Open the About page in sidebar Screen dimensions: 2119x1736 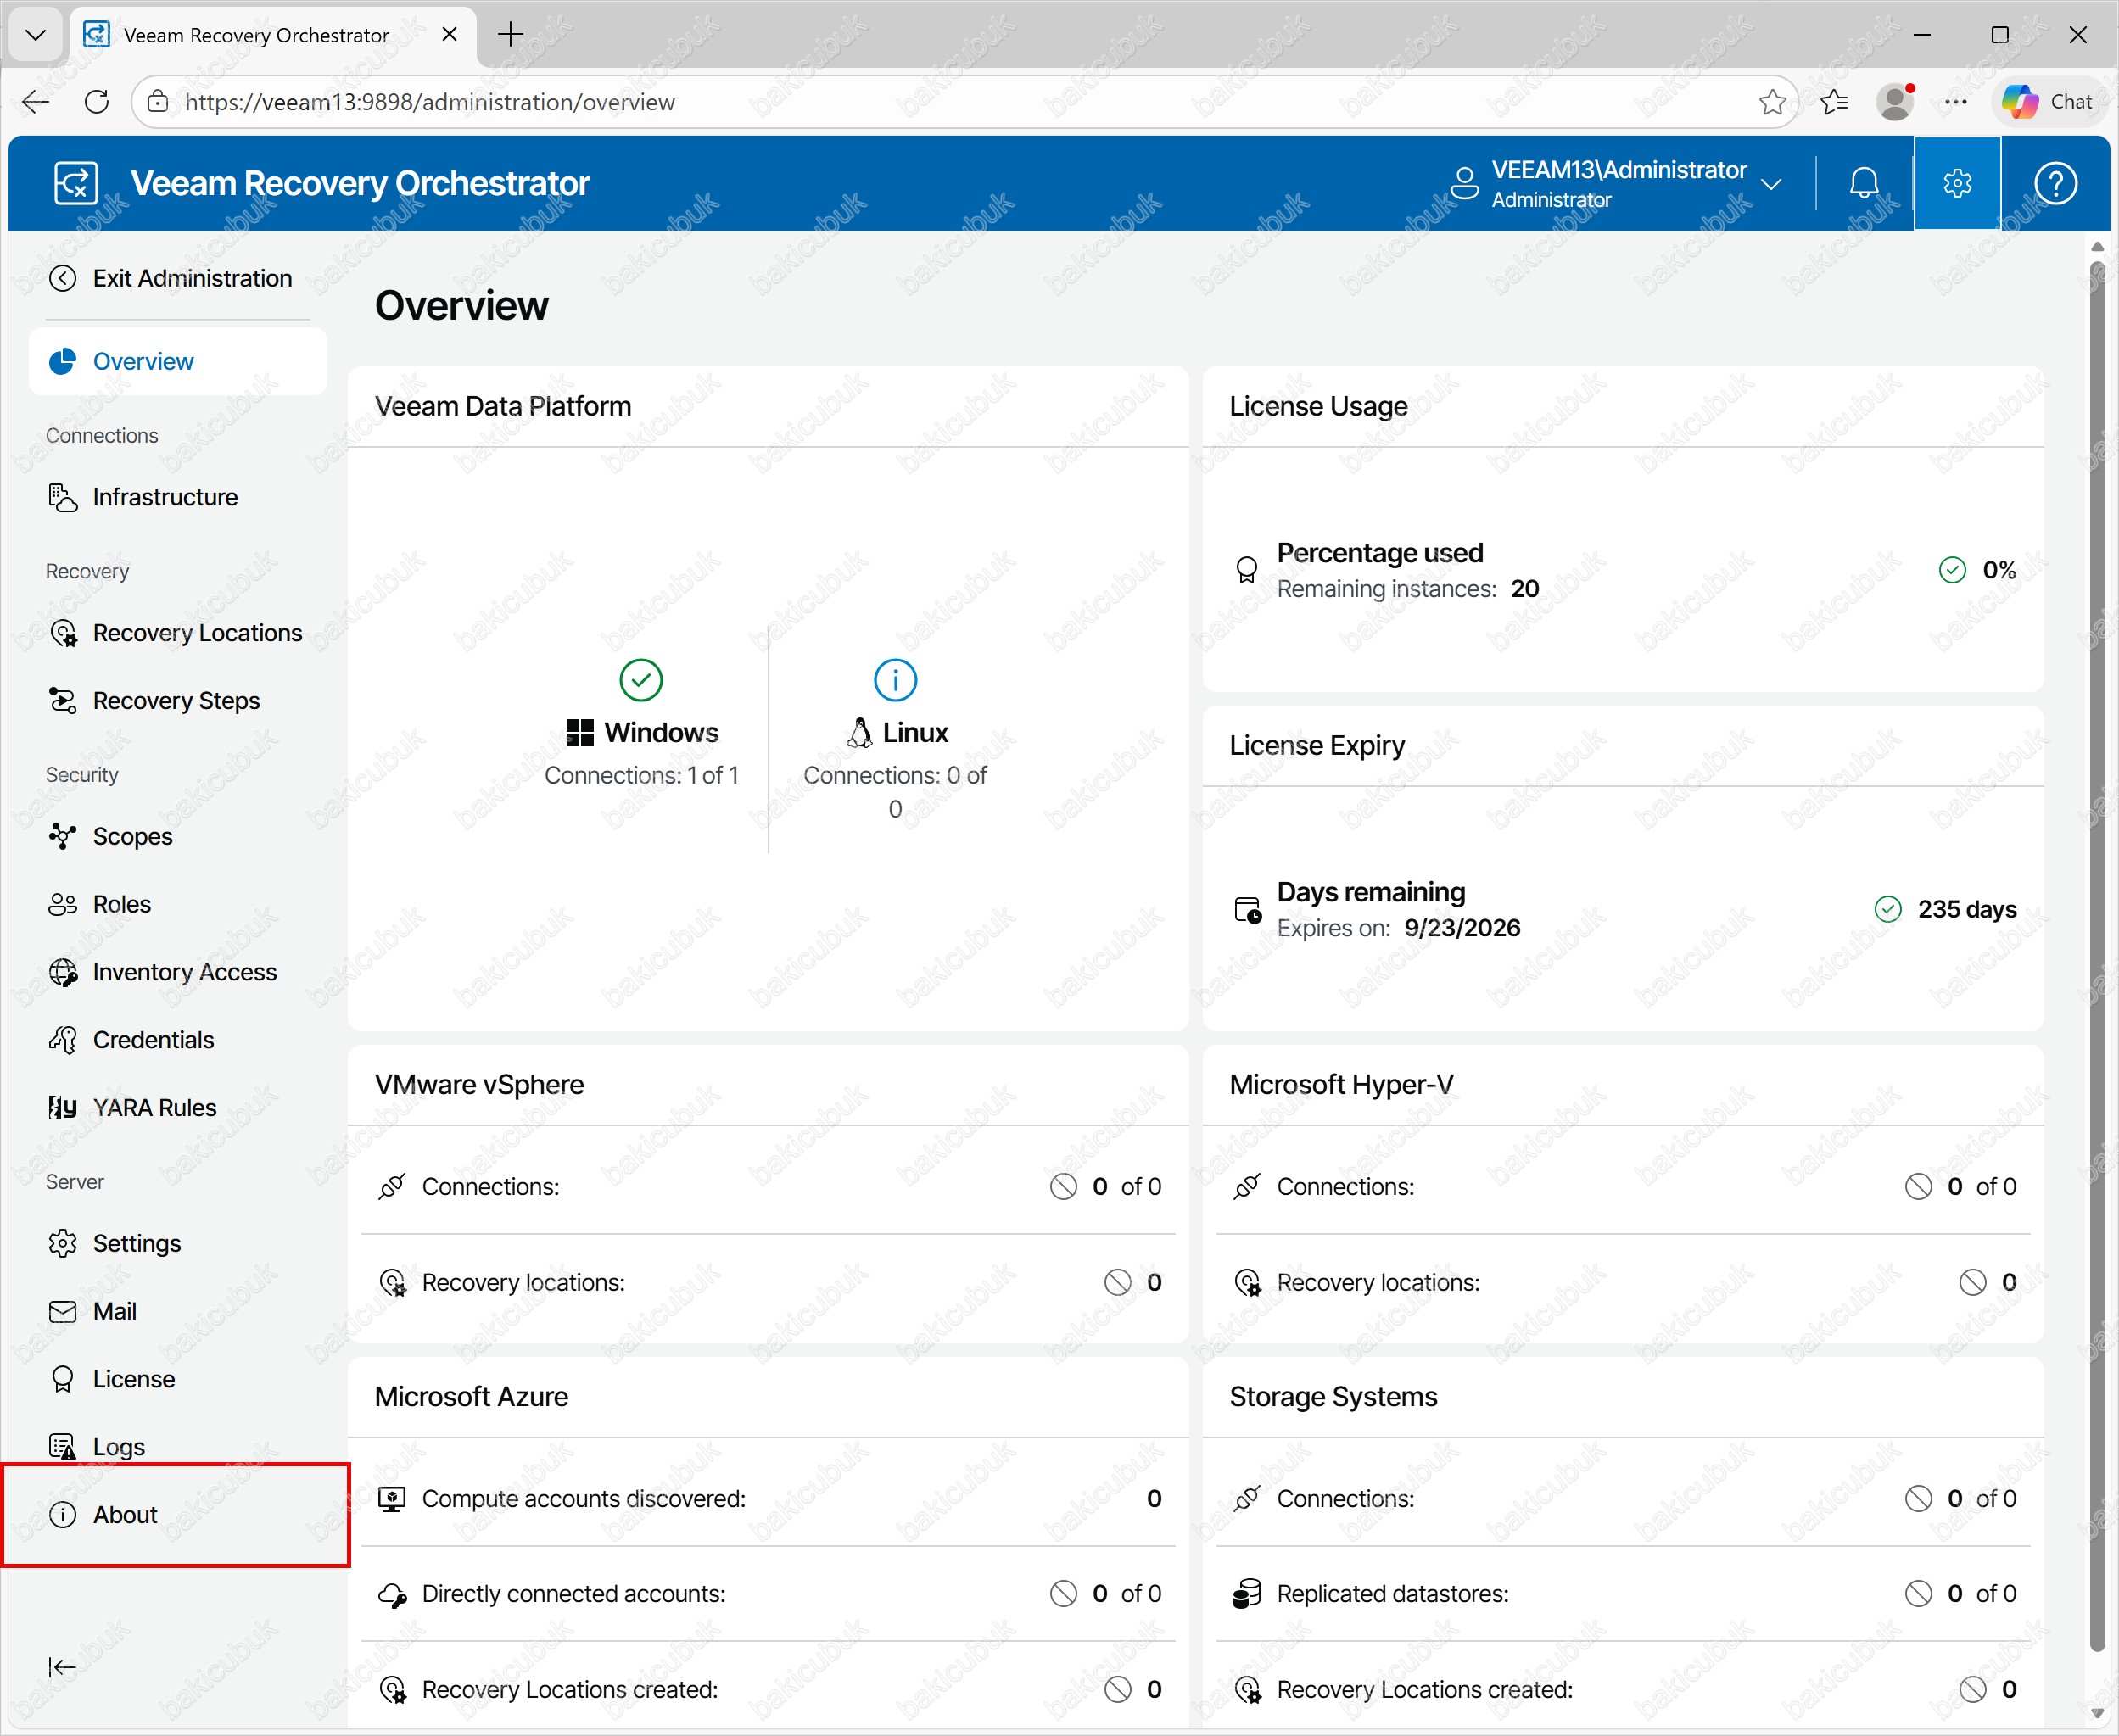point(125,1514)
